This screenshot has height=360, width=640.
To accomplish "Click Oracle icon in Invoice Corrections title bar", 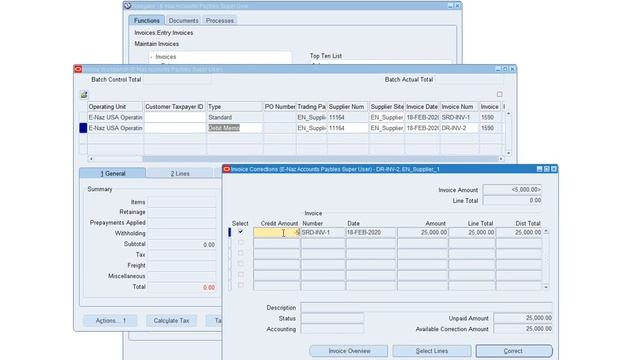I will (x=227, y=169).
